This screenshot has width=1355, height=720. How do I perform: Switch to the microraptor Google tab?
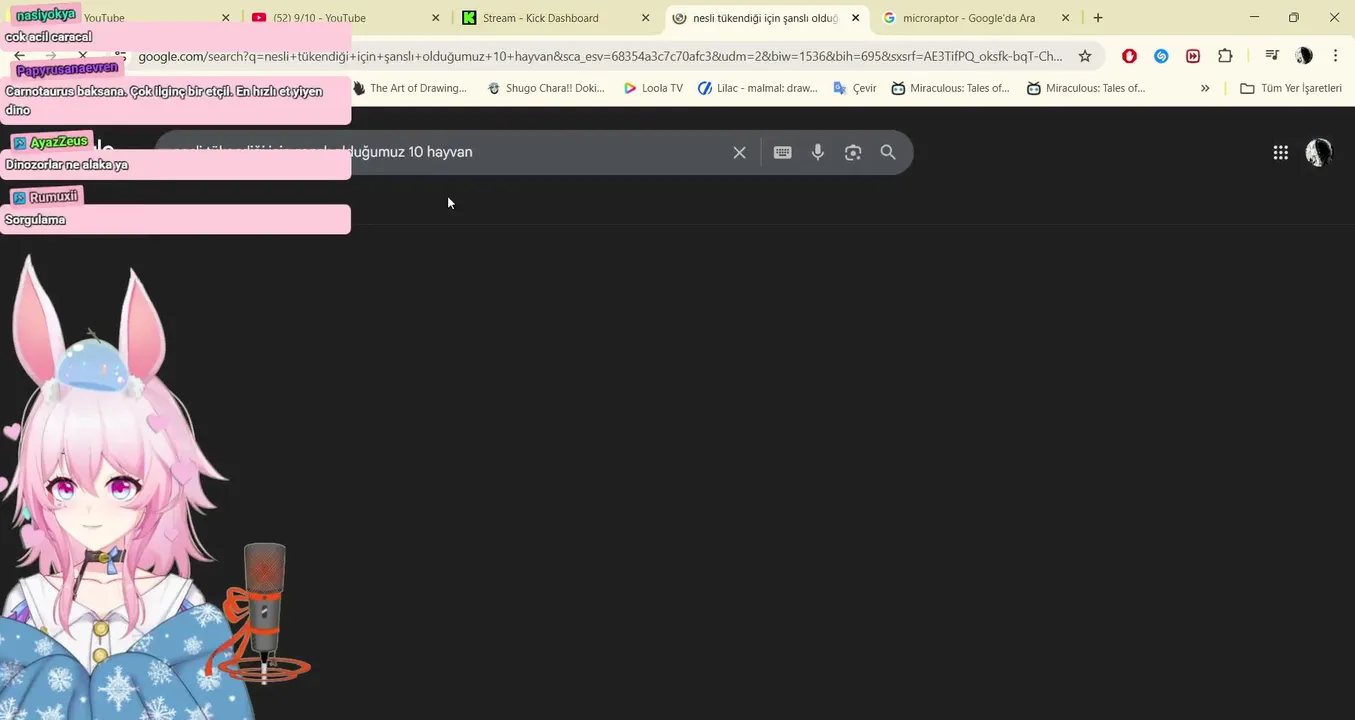975,18
